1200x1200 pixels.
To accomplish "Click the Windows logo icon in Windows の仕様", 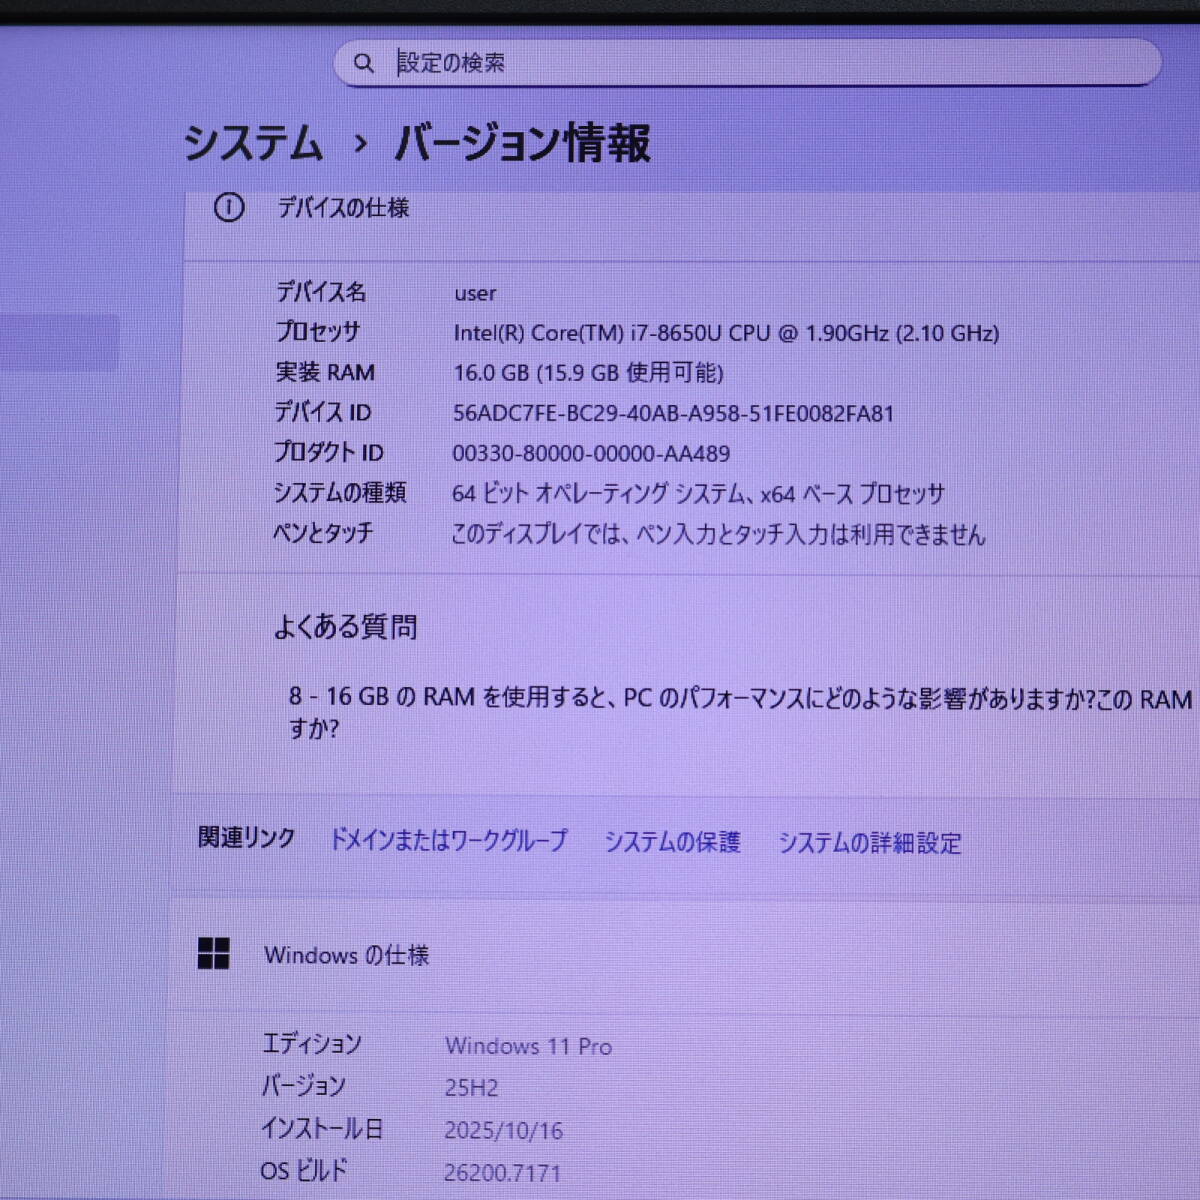I will click(214, 954).
